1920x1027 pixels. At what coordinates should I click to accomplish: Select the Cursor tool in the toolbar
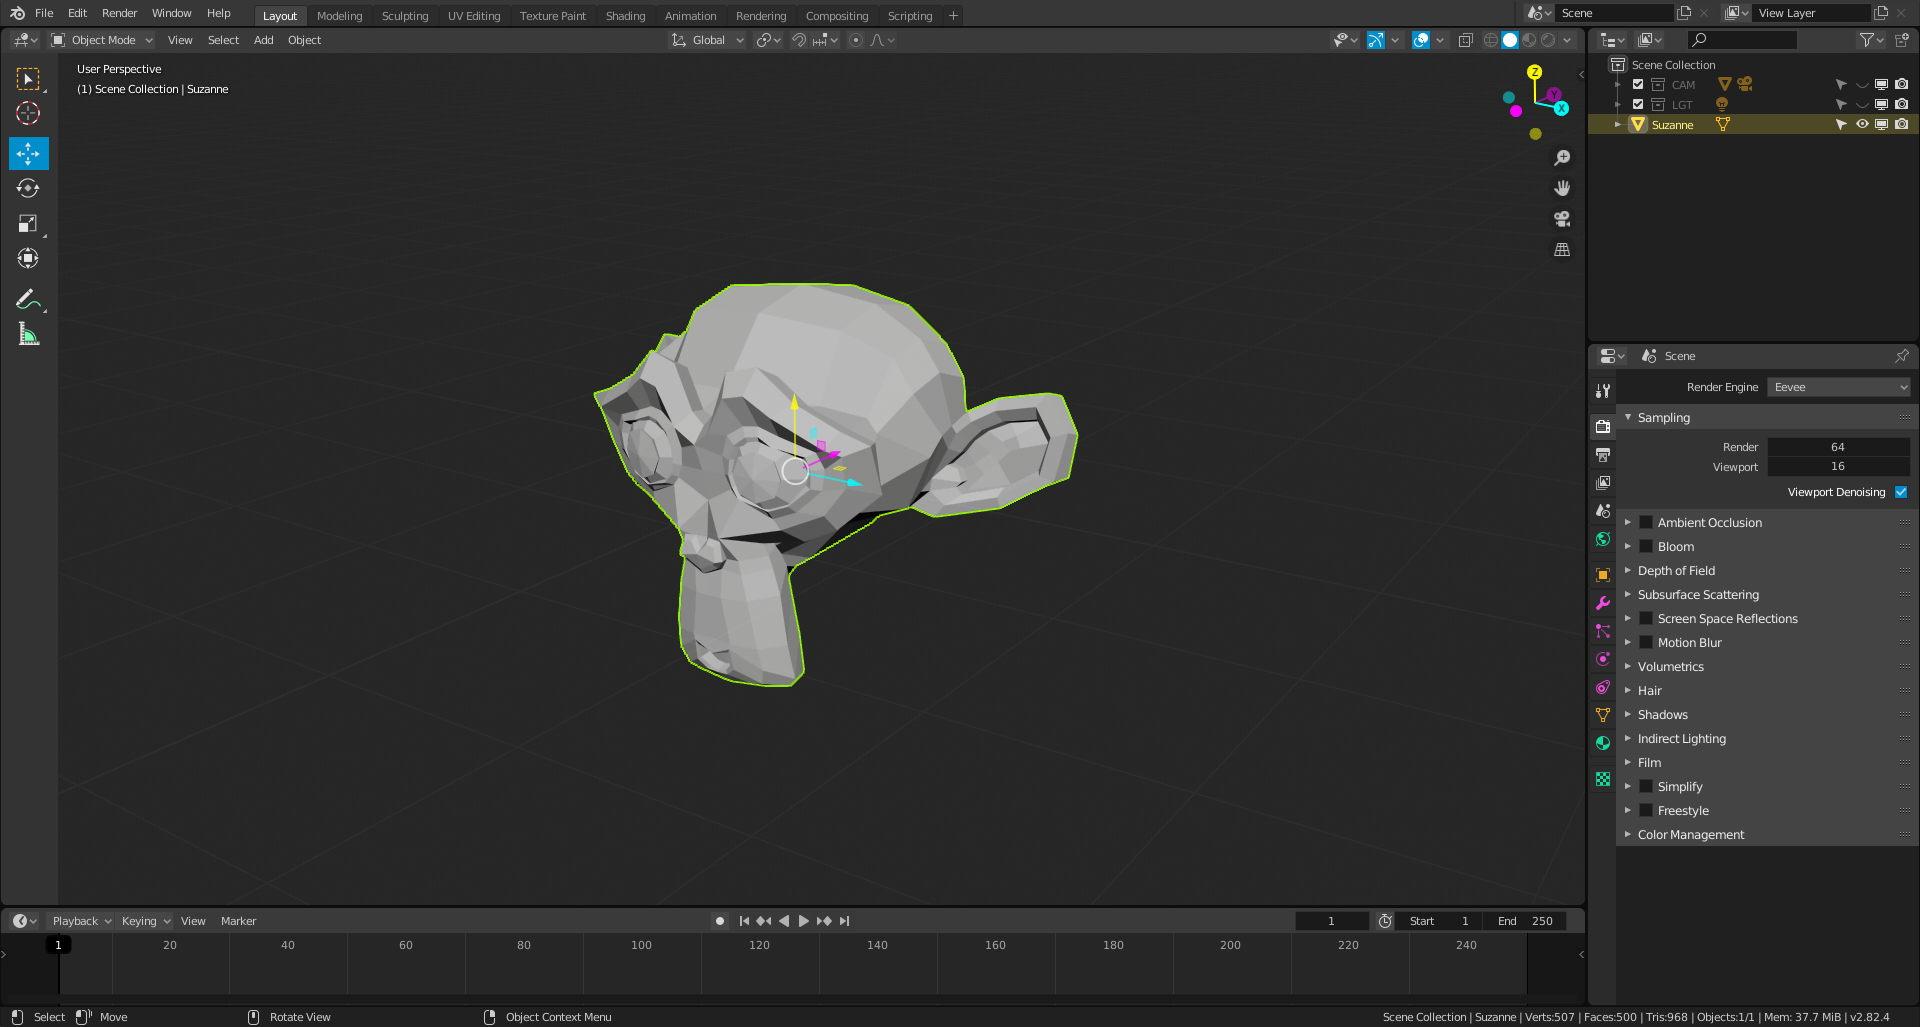tap(28, 113)
